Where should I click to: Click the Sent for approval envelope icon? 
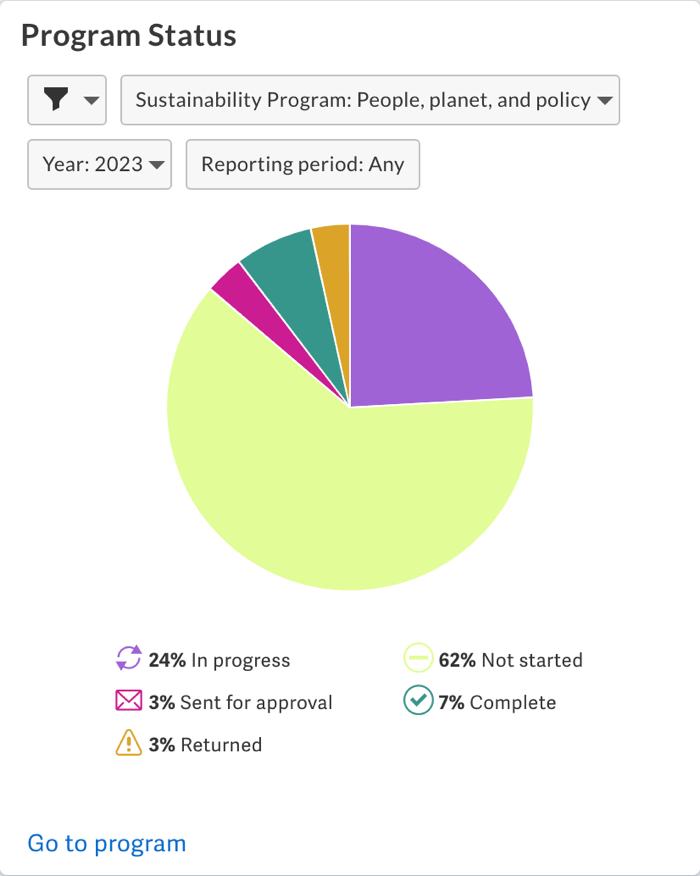pos(129,701)
